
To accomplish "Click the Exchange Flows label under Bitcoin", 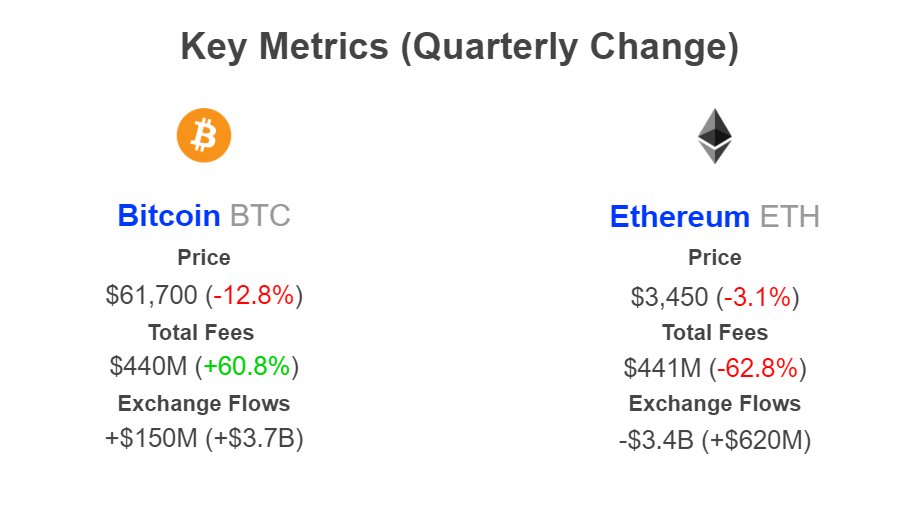I will coord(204,403).
